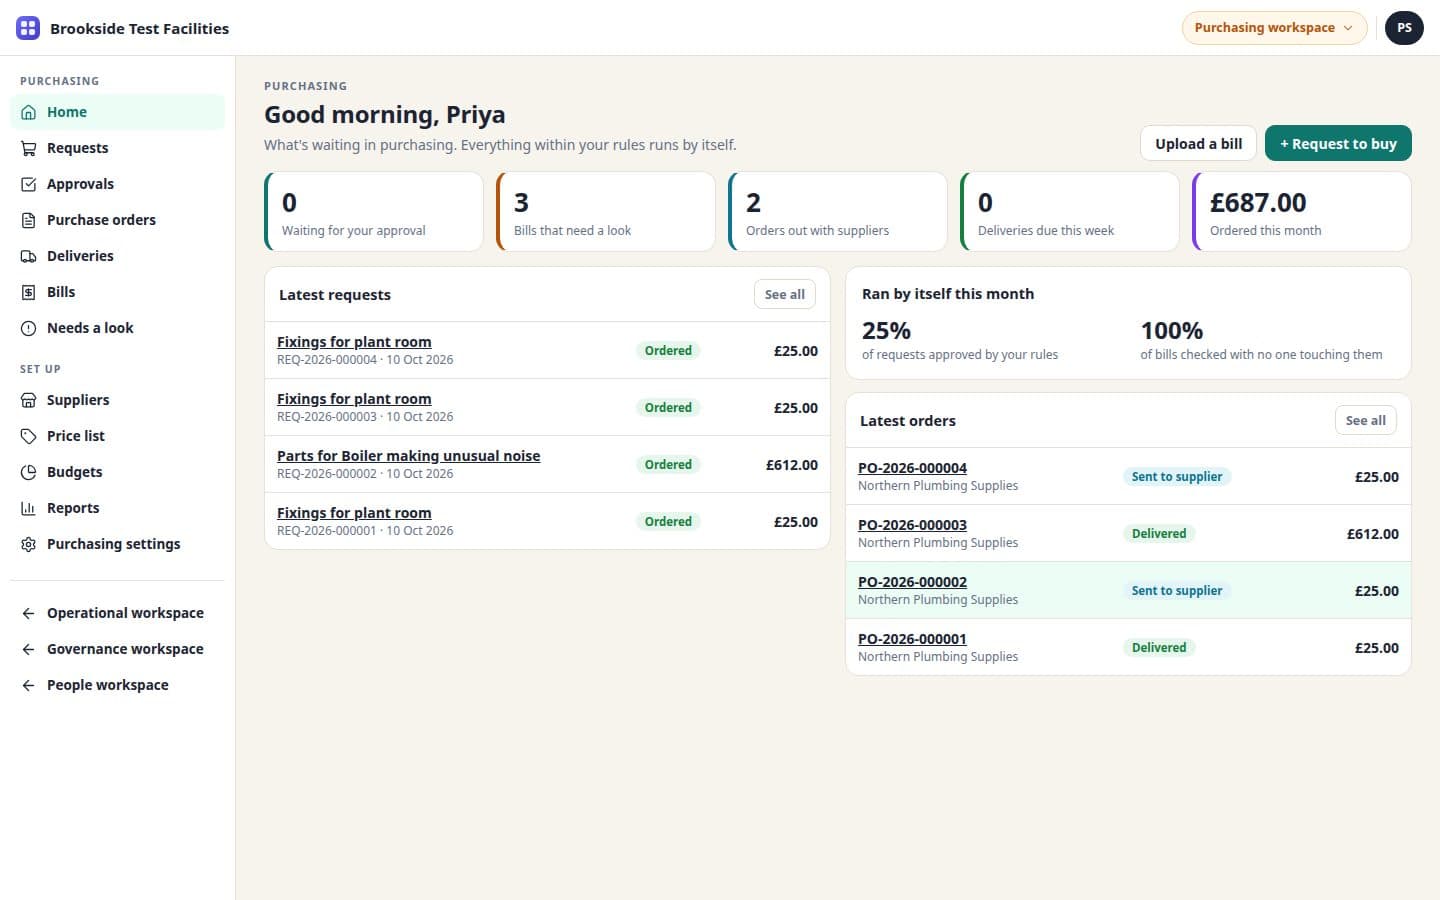Open Suppliers in the Set up section

point(117,400)
